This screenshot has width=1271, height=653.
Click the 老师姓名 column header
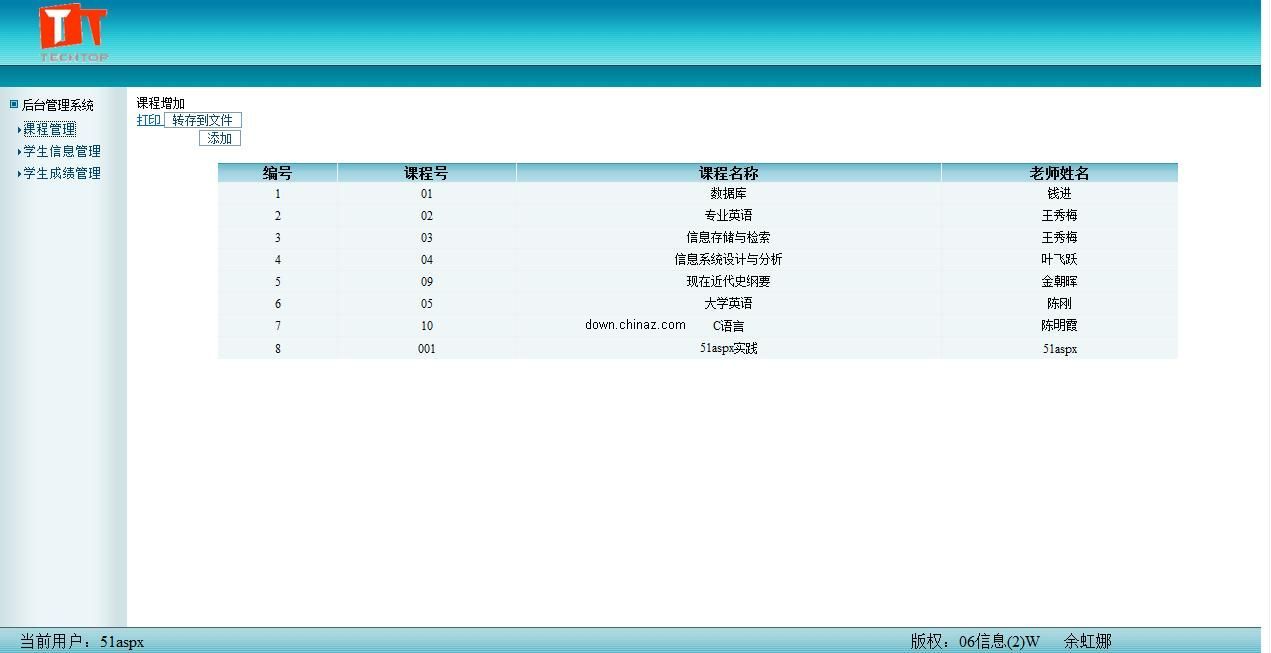tap(1060, 173)
